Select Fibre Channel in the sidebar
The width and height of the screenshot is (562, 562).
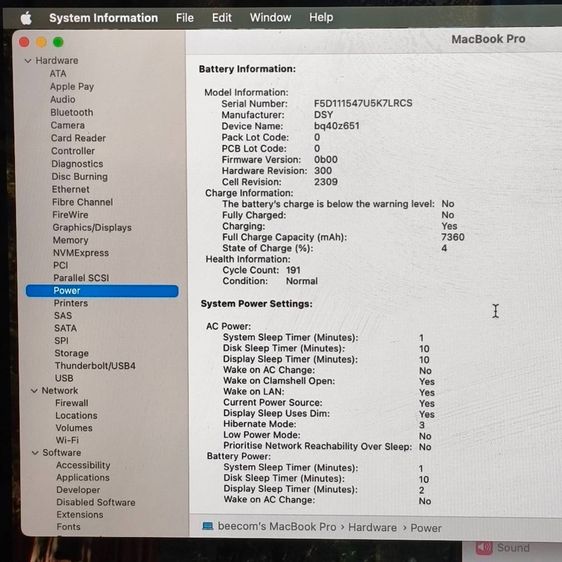tap(82, 202)
